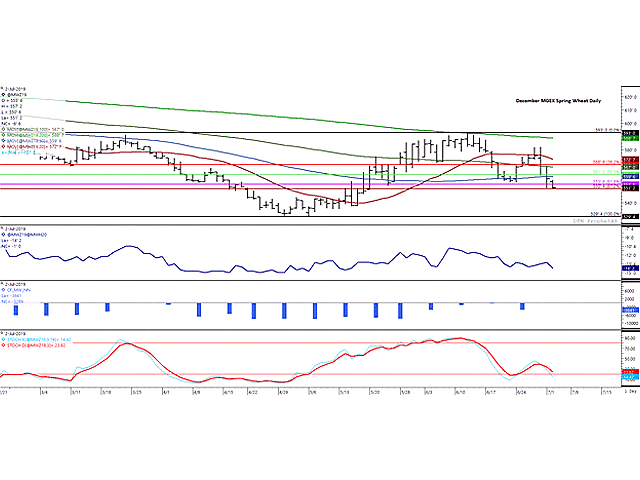Click the 6/10 date label on the time axis
Viewport: 640px width, 480px height.
pyautogui.click(x=460, y=391)
